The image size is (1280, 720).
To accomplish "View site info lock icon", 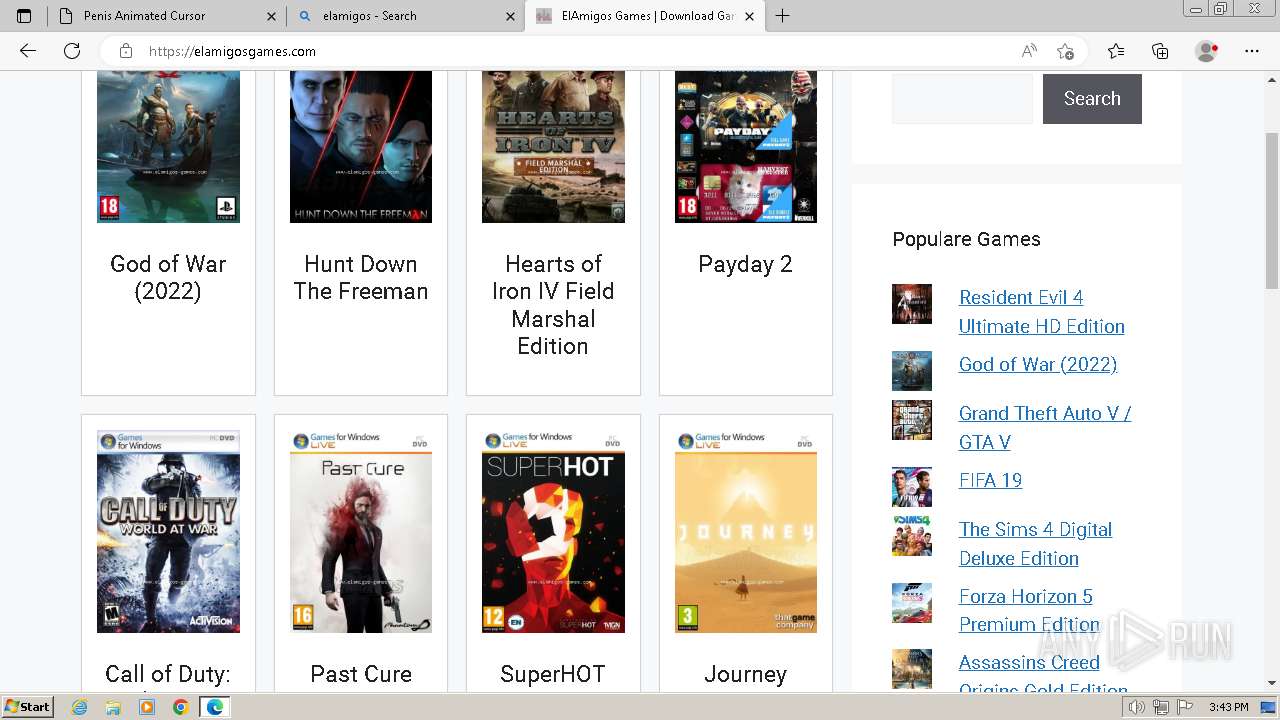I will click(x=125, y=51).
